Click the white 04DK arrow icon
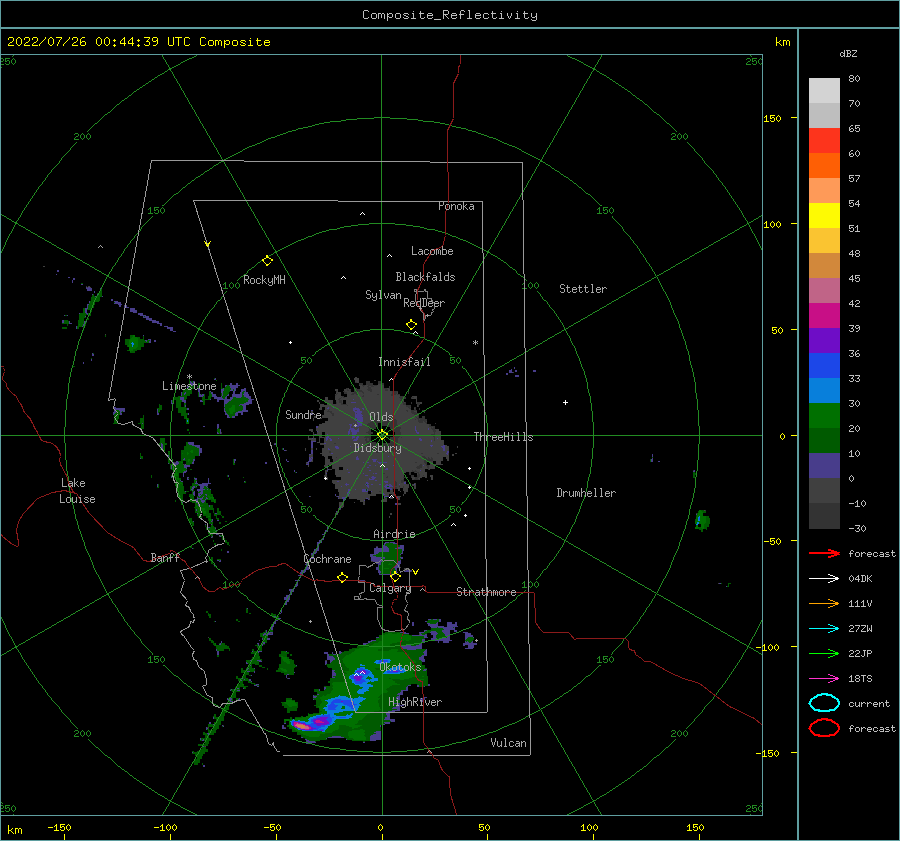Screen dimensions: 900x841 tap(824, 578)
